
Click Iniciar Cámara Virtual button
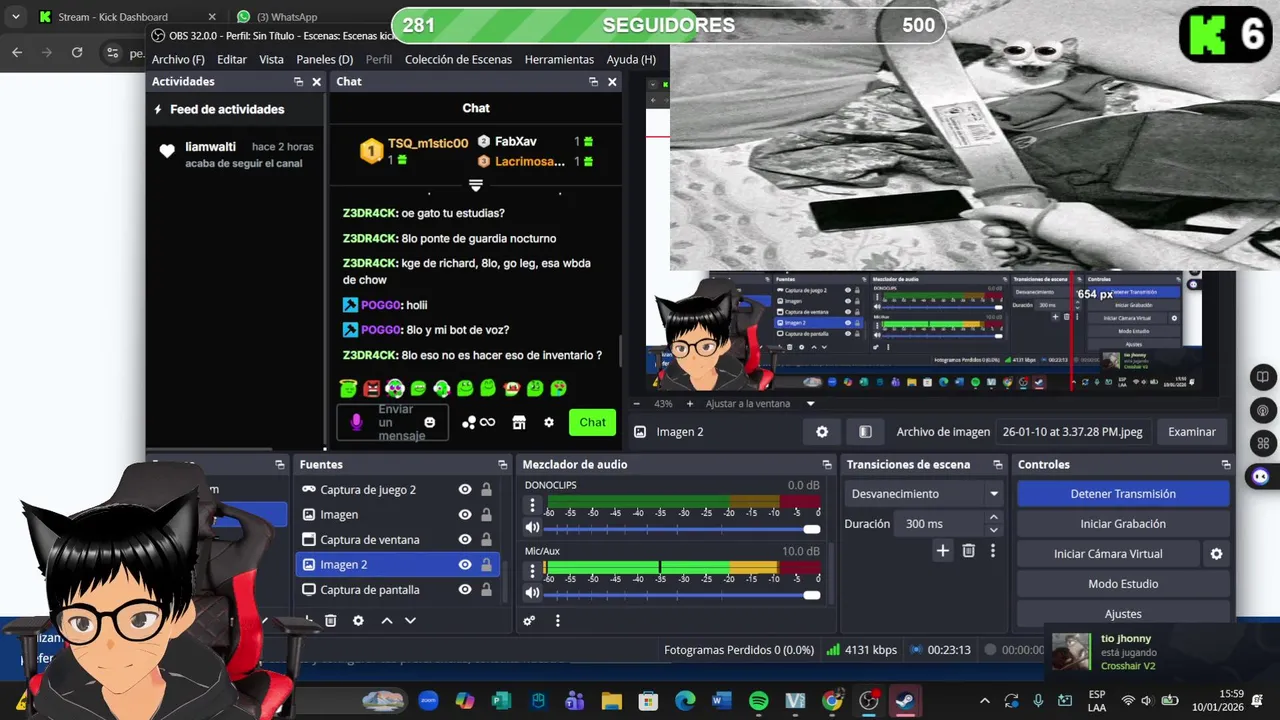point(1108,554)
